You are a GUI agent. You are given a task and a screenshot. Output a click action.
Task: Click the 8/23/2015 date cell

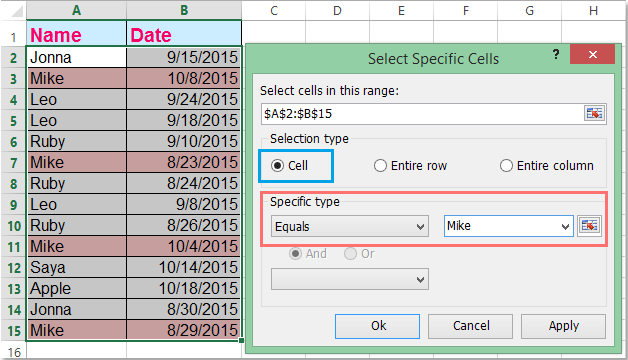pyautogui.click(x=184, y=163)
